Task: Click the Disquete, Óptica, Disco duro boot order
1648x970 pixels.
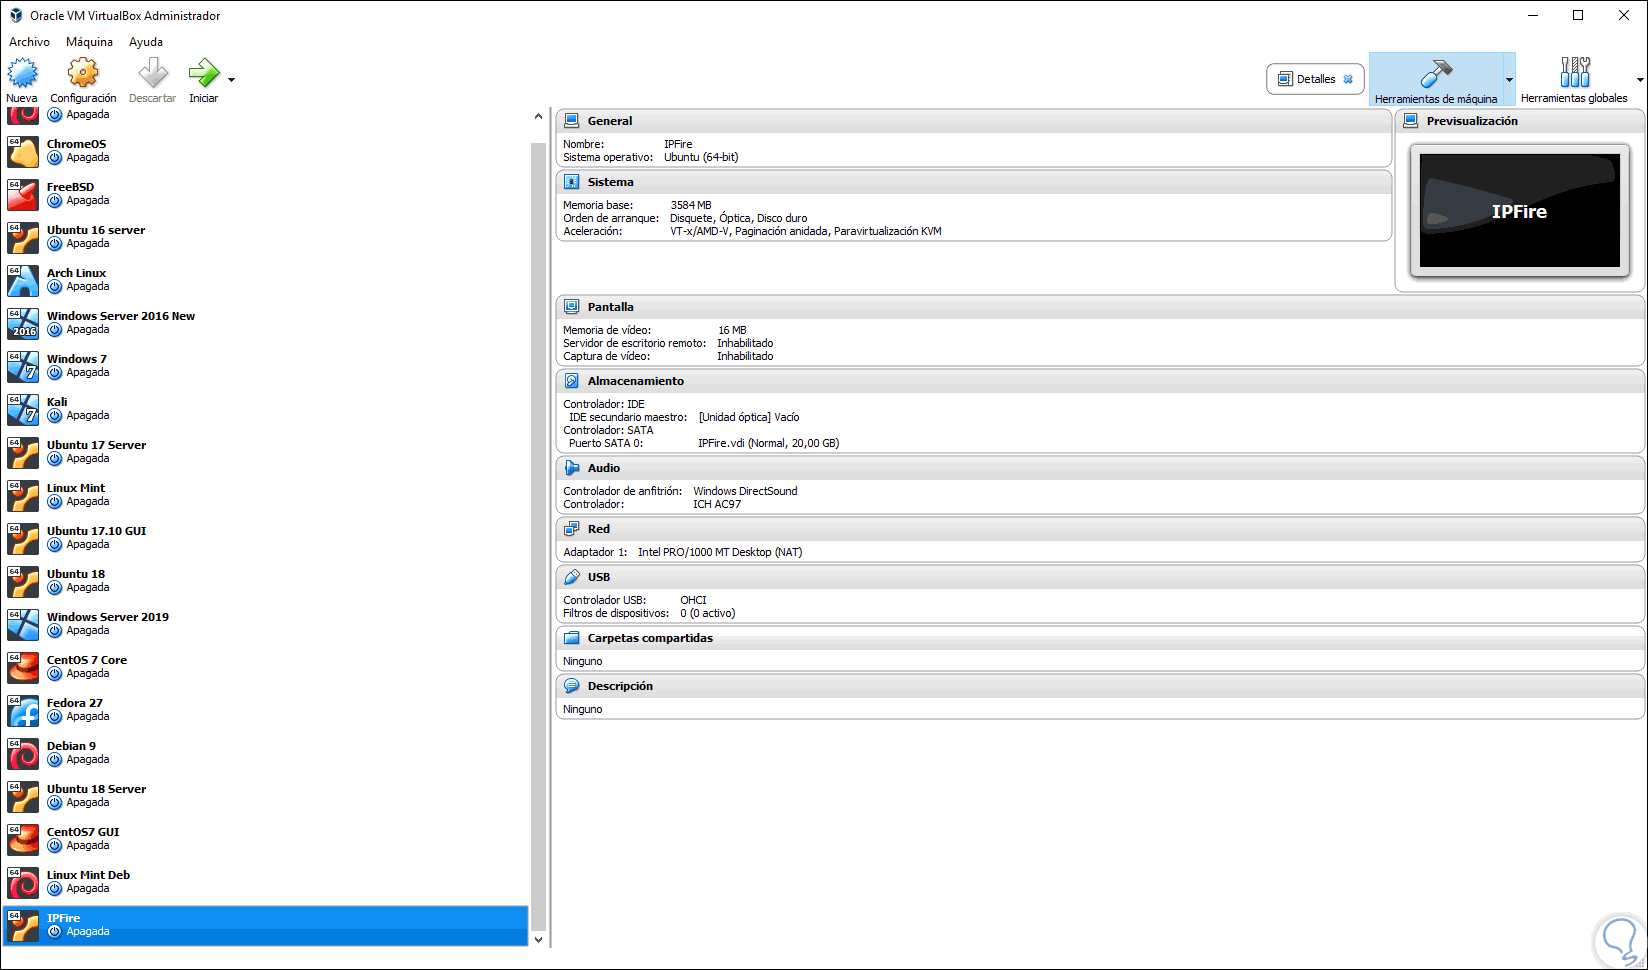Action: click(738, 218)
